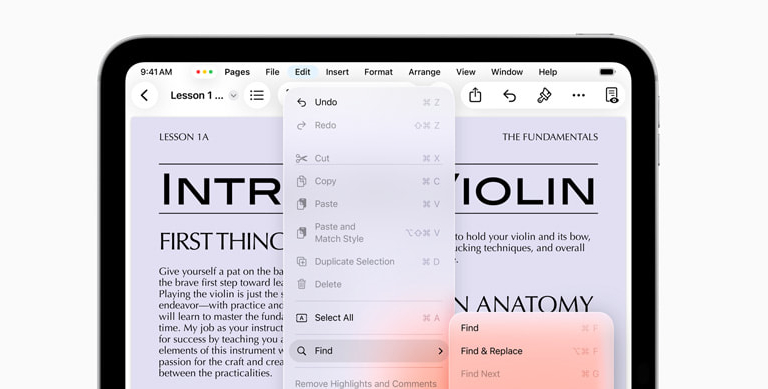Select Find in the submenu
768x389 pixels.
point(530,328)
